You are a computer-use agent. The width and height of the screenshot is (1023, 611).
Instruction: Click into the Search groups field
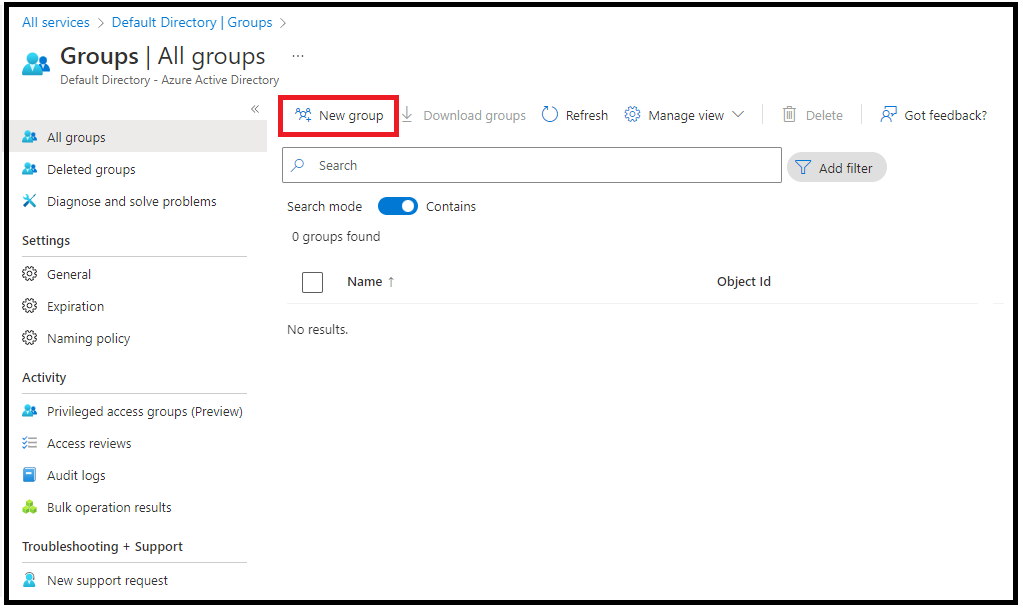532,165
